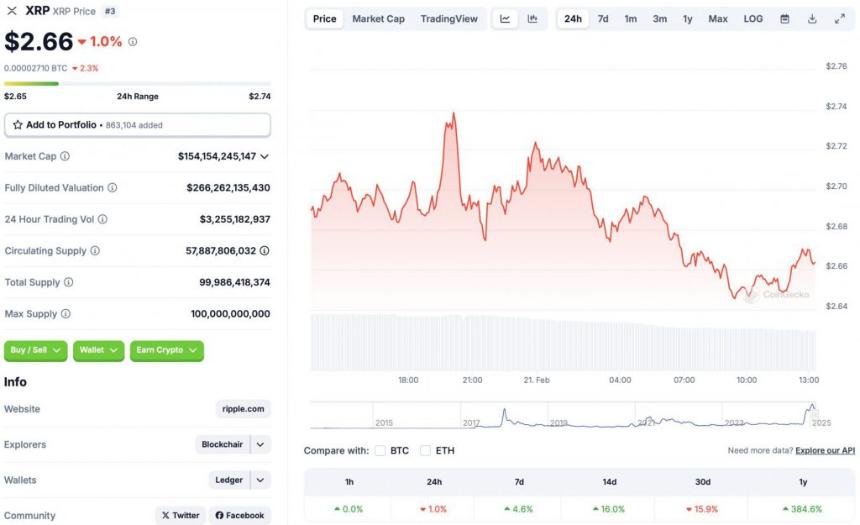This screenshot has height=525, width=860.
Task: Expand the Explorers dropdown arrow
Action: 261,444
